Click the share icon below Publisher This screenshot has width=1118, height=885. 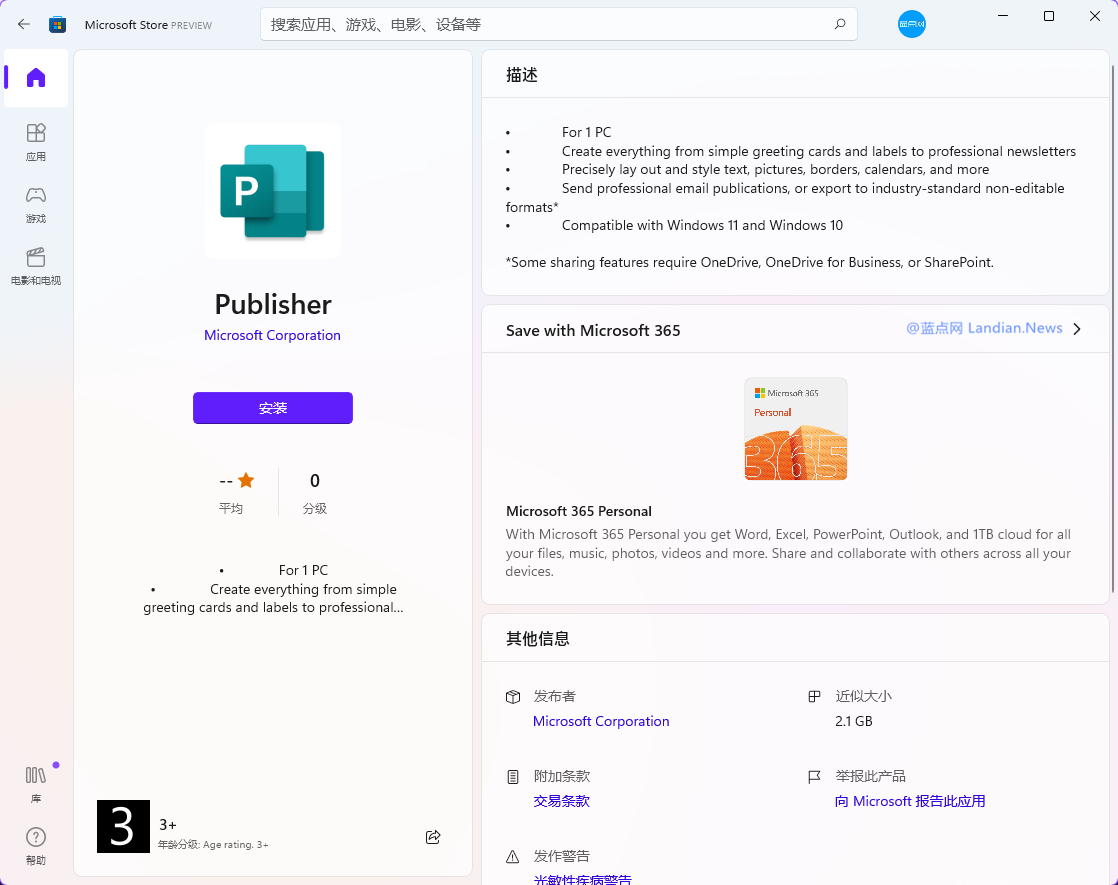[x=433, y=837]
